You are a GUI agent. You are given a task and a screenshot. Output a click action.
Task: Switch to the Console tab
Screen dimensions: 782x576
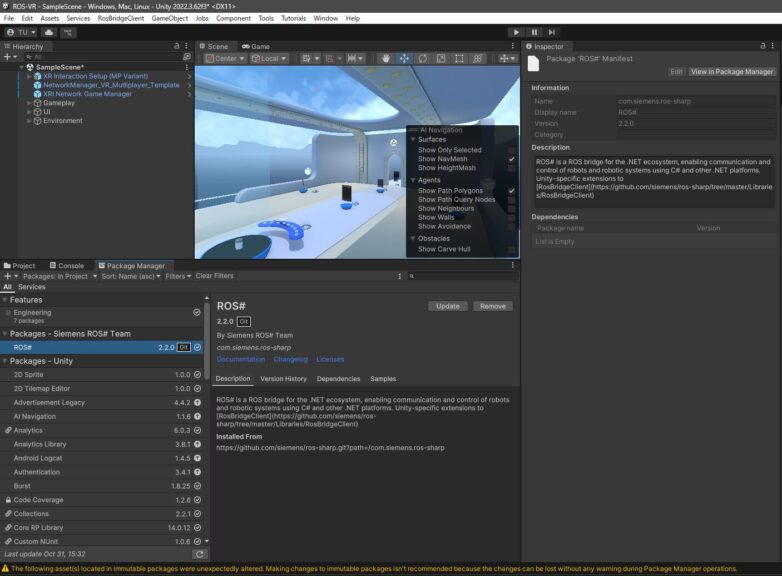click(x=66, y=266)
